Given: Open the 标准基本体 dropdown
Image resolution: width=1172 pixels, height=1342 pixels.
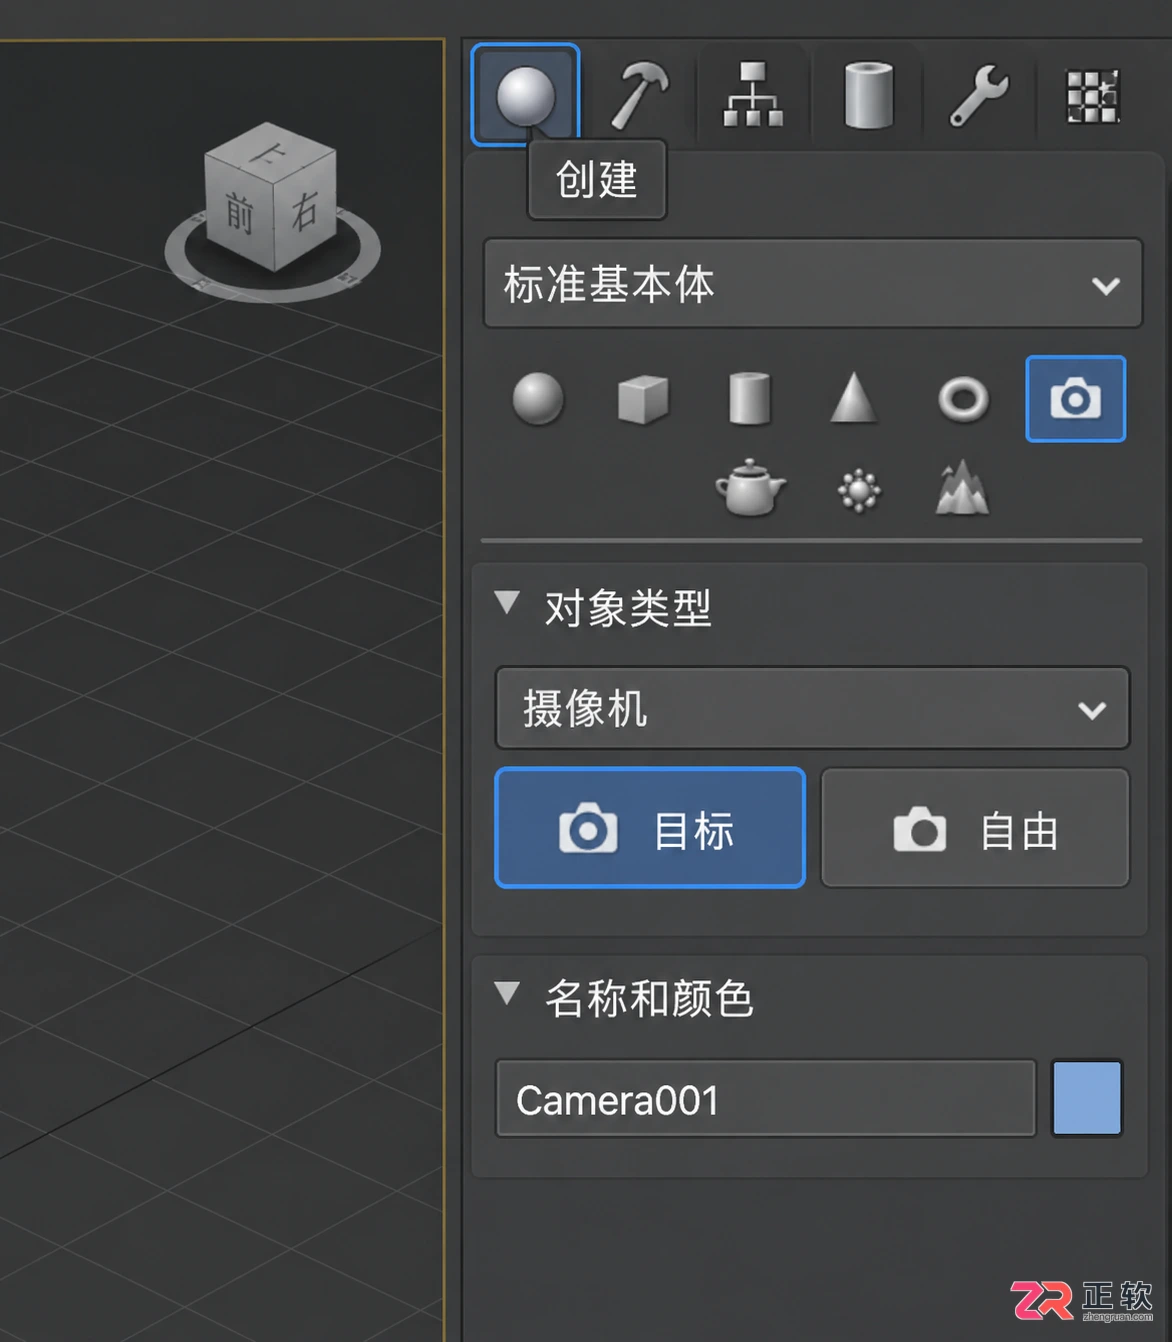Looking at the screenshot, I should 812,284.
